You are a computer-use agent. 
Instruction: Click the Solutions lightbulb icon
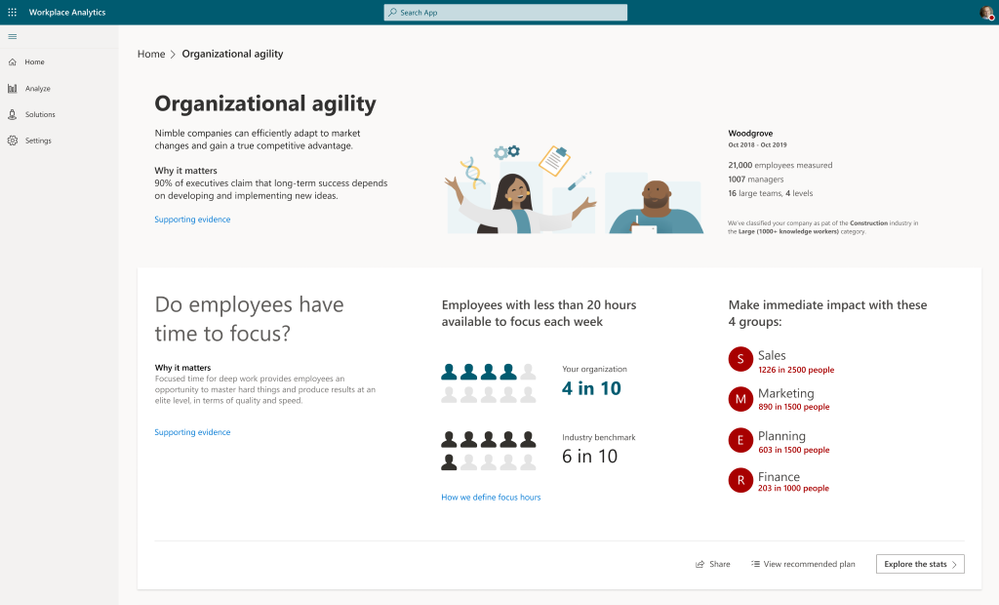click(12, 115)
